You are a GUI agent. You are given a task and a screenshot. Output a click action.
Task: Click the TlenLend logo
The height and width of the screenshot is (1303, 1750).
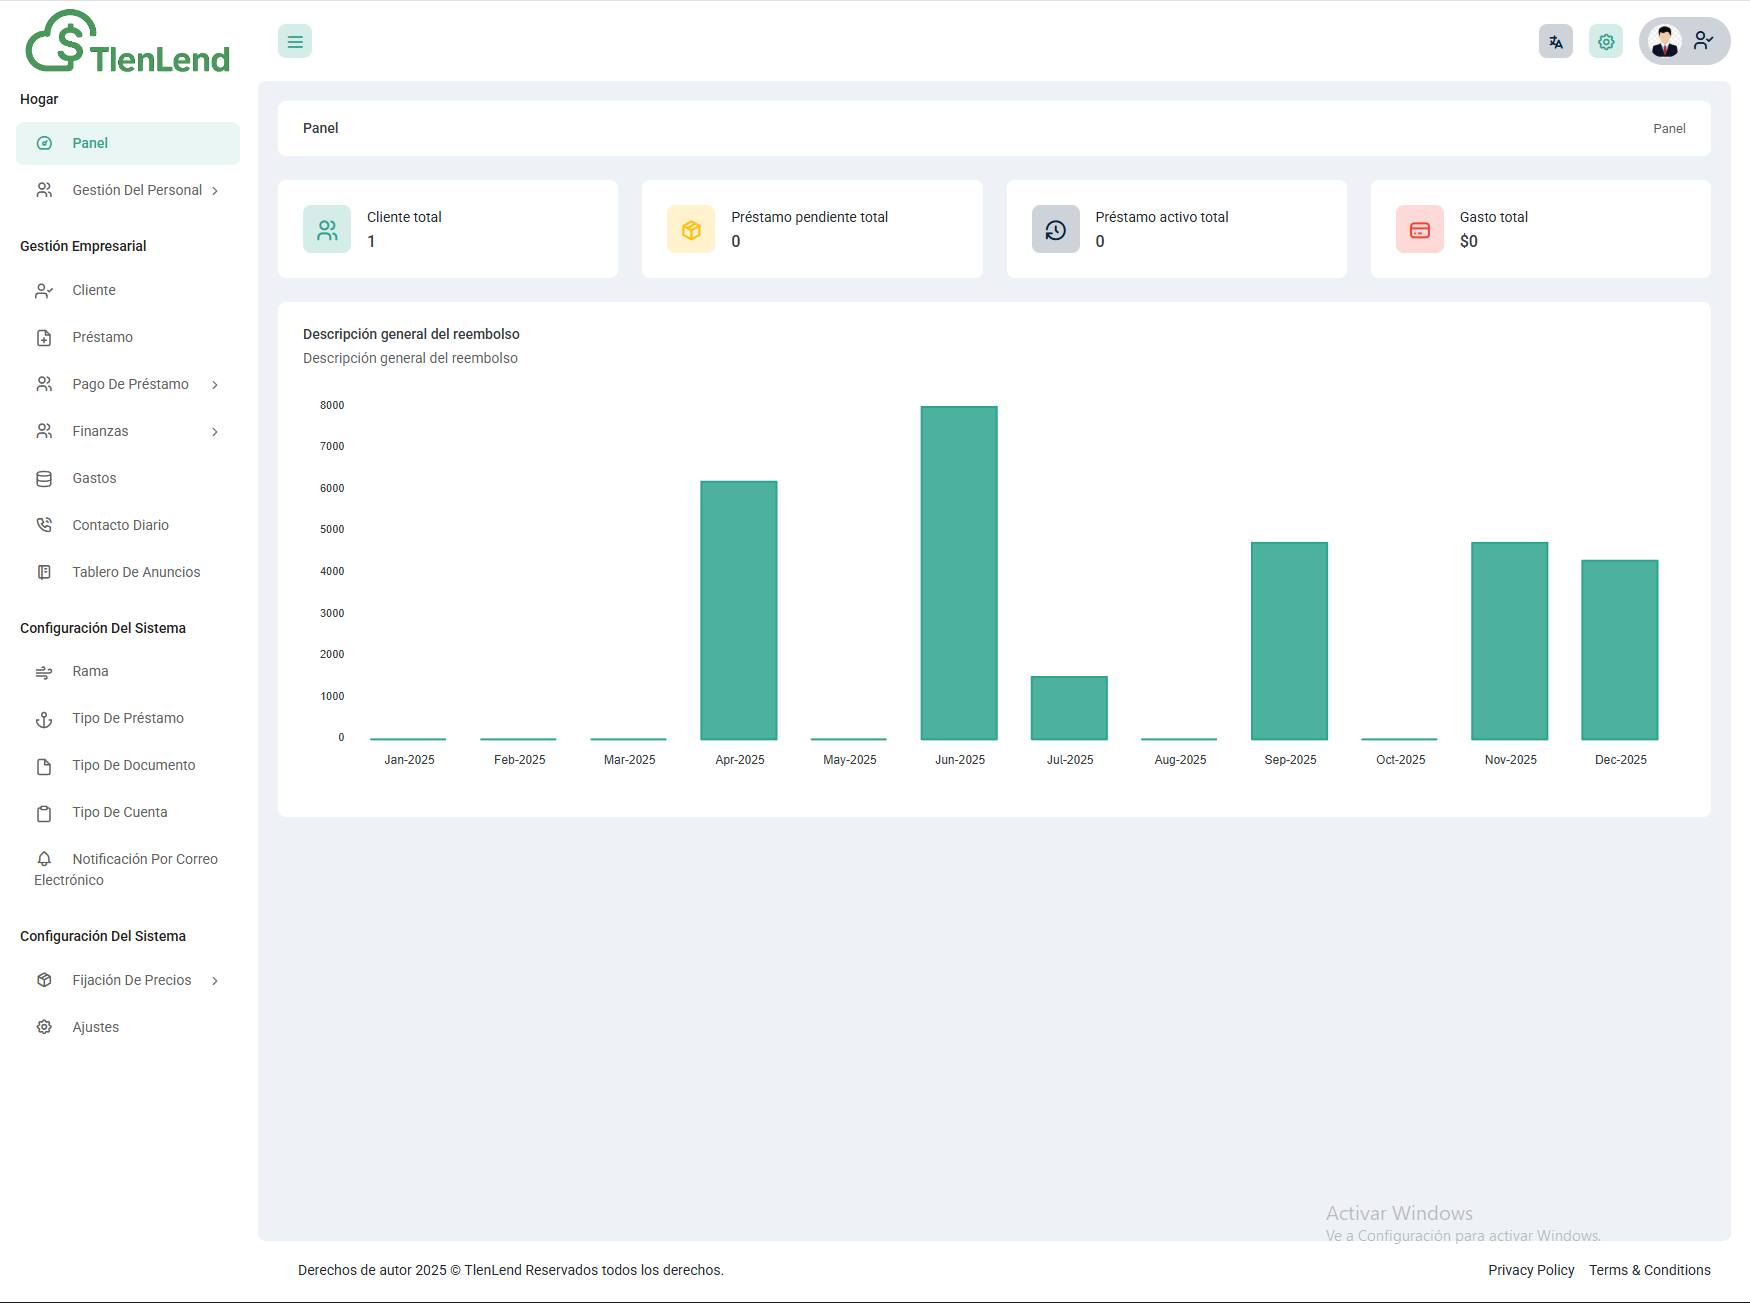click(128, 44)
